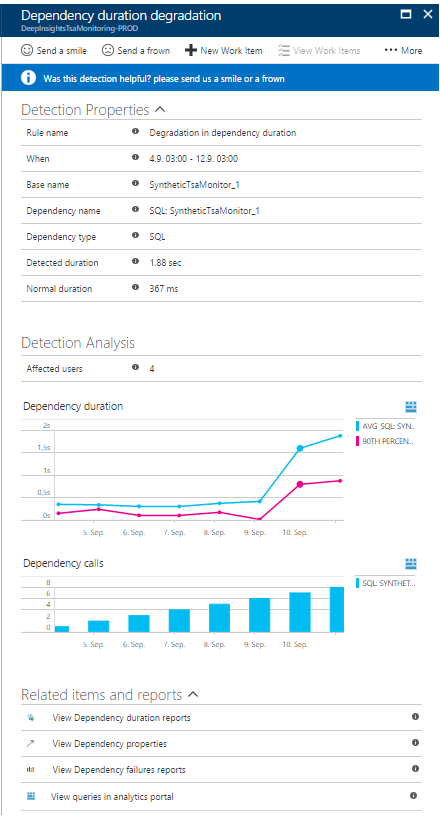Click info icon beside Affected users
The image size is (440, 816).
(x=135, y=367)
